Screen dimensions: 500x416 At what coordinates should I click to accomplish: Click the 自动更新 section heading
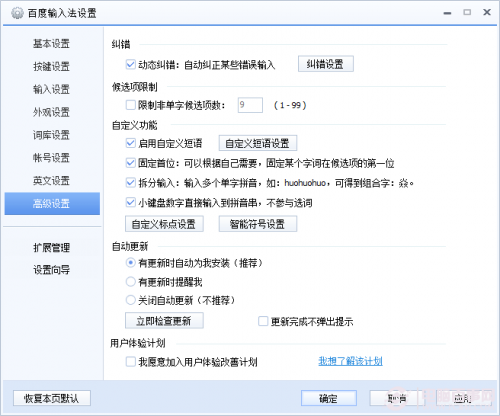[130, 246]
